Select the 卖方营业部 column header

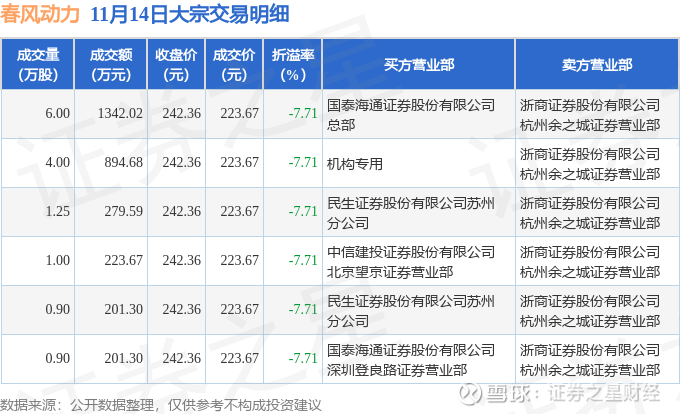(x=597, y=65)
